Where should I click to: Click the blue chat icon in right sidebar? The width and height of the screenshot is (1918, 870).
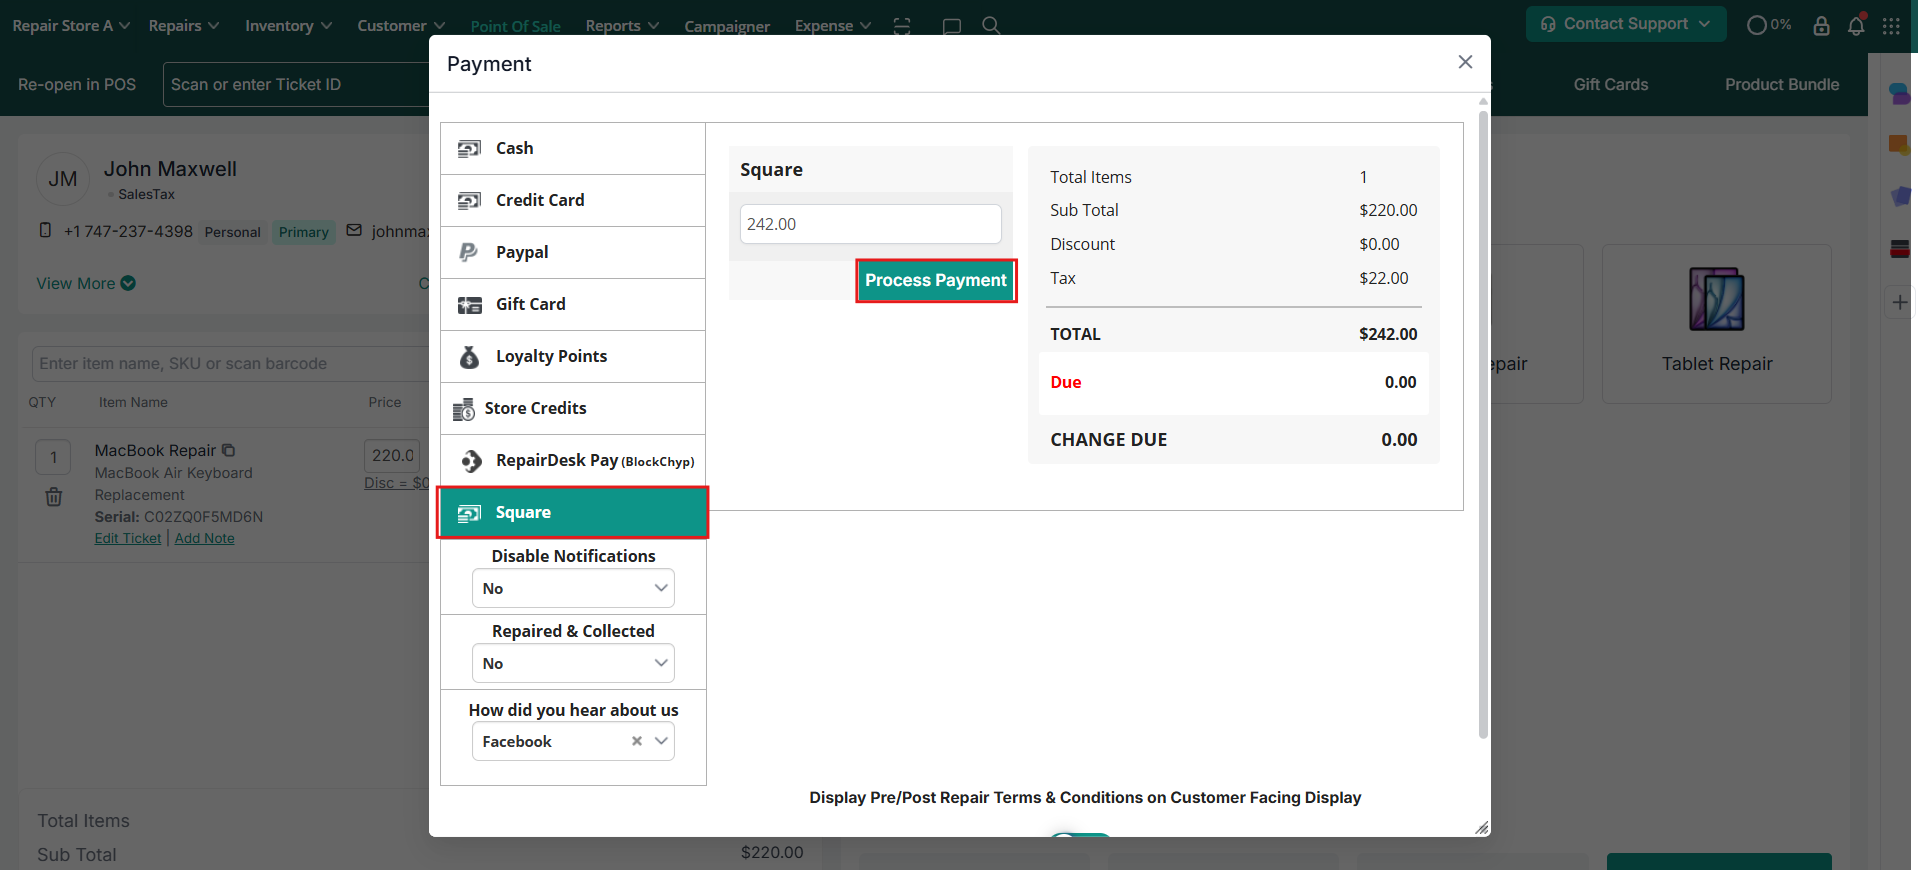click(1899, 93)
